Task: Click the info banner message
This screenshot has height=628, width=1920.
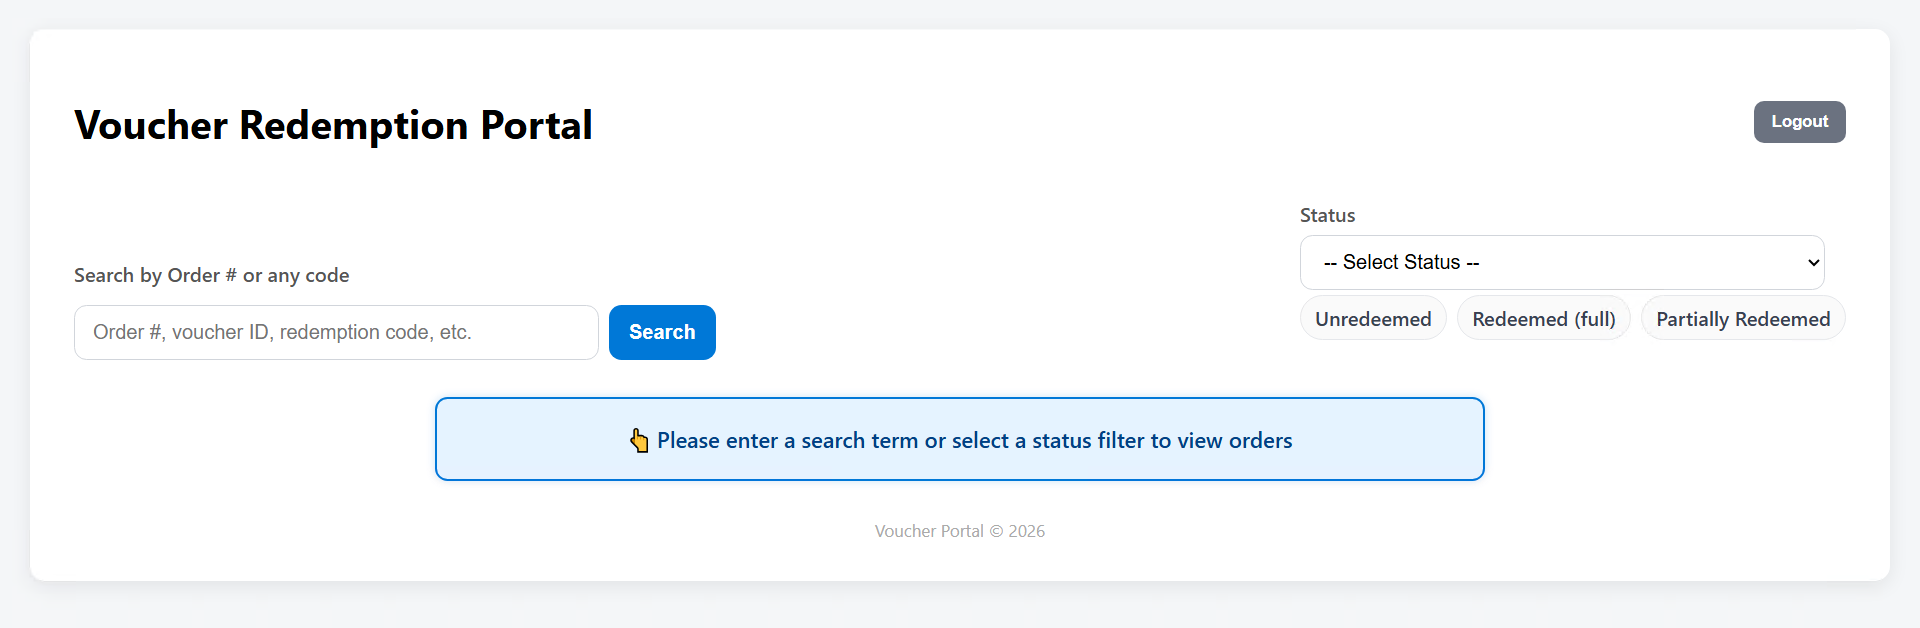Action: pos(975,440)
